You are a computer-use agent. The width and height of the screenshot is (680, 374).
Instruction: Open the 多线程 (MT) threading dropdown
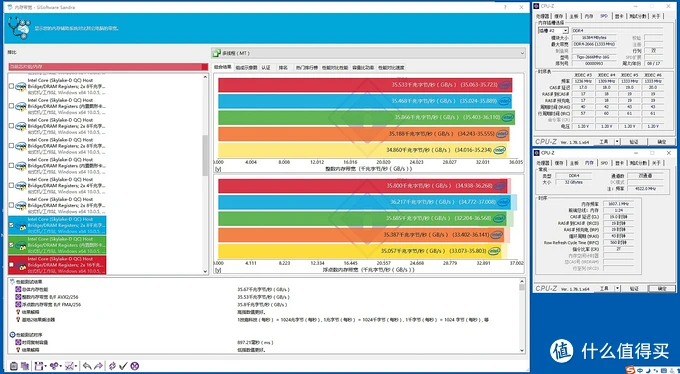tap(368, 53)
